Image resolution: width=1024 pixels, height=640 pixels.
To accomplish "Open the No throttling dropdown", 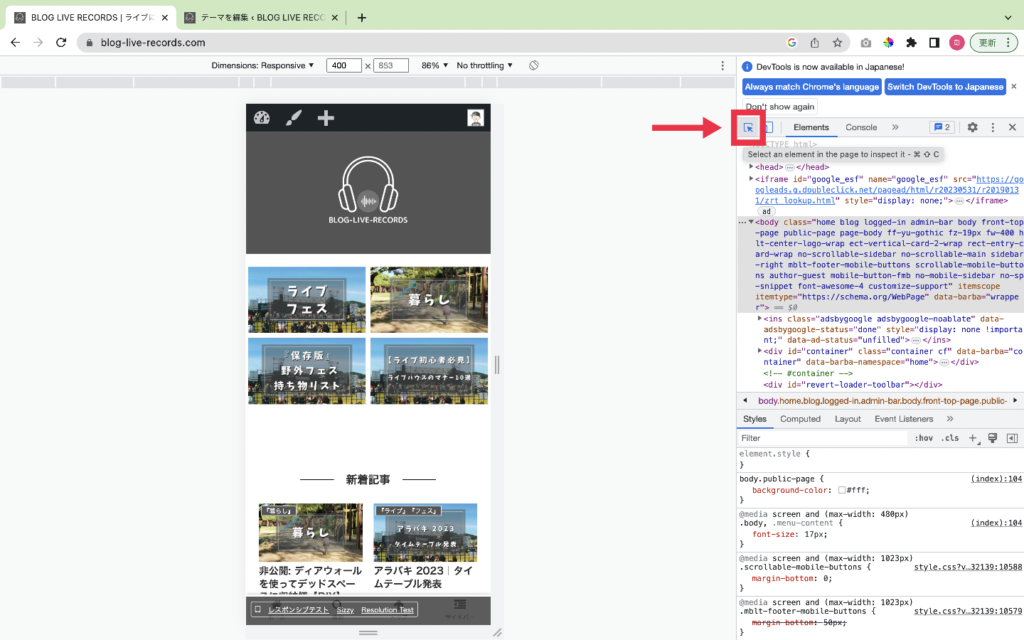I will (x=485, y=65).
